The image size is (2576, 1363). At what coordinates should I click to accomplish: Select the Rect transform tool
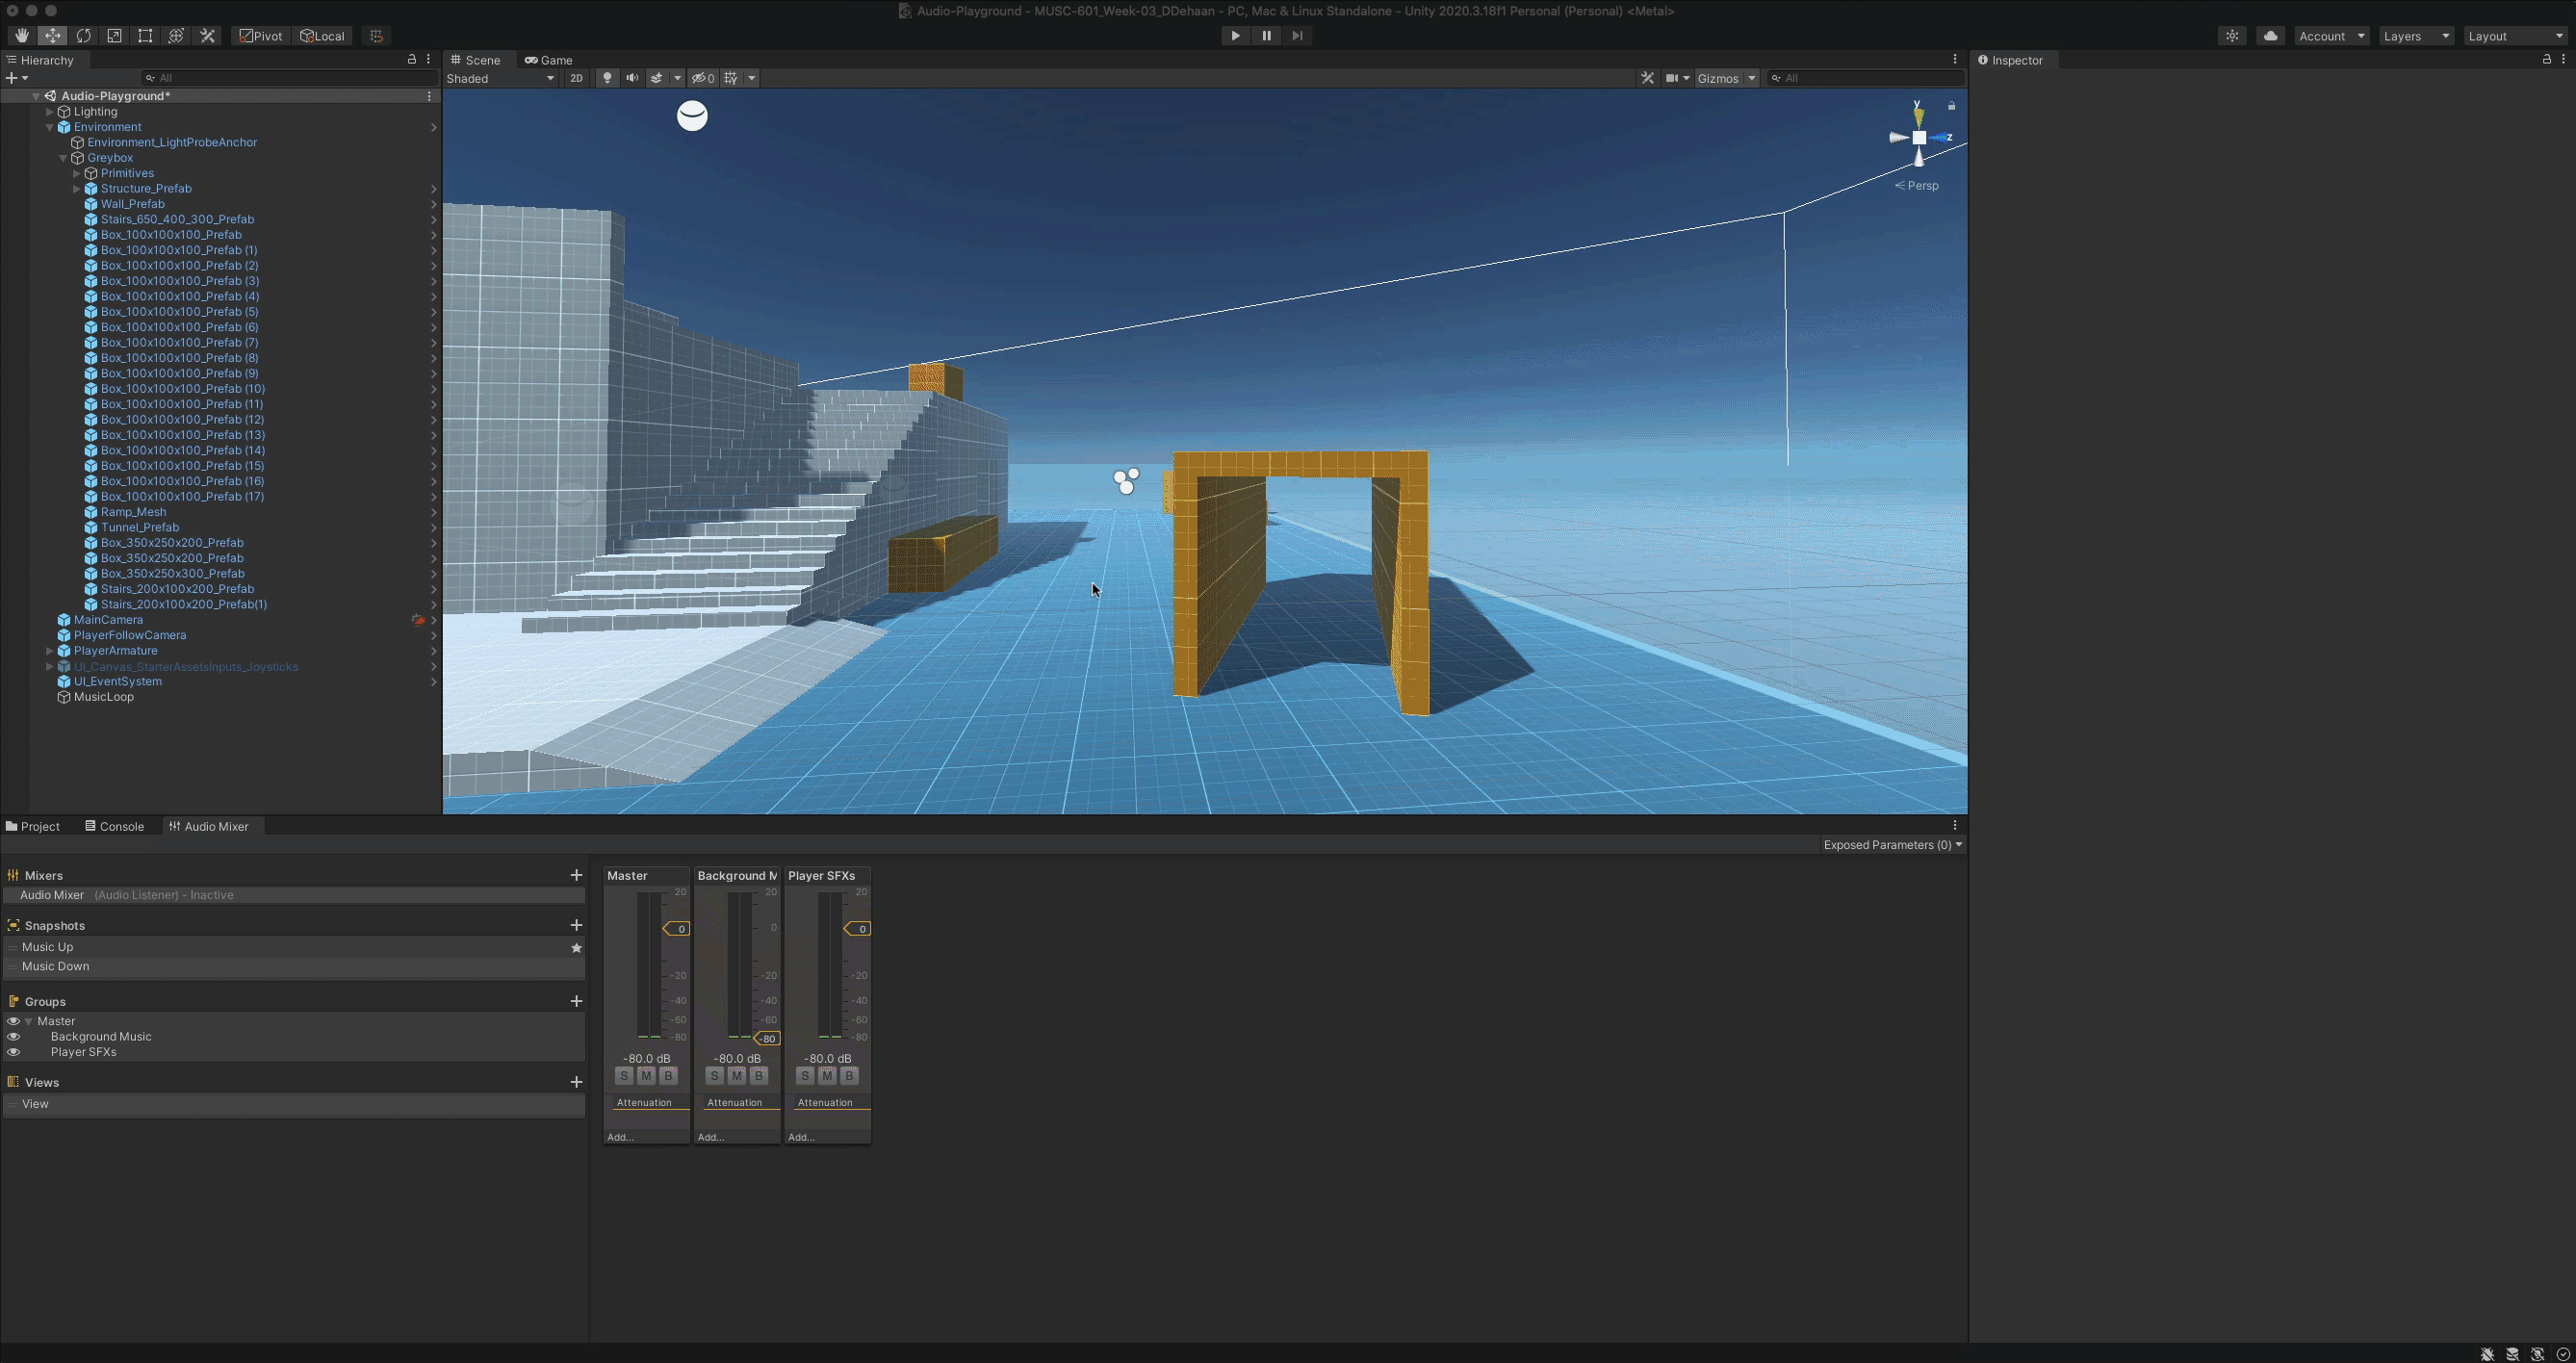(x=146, y=36)
